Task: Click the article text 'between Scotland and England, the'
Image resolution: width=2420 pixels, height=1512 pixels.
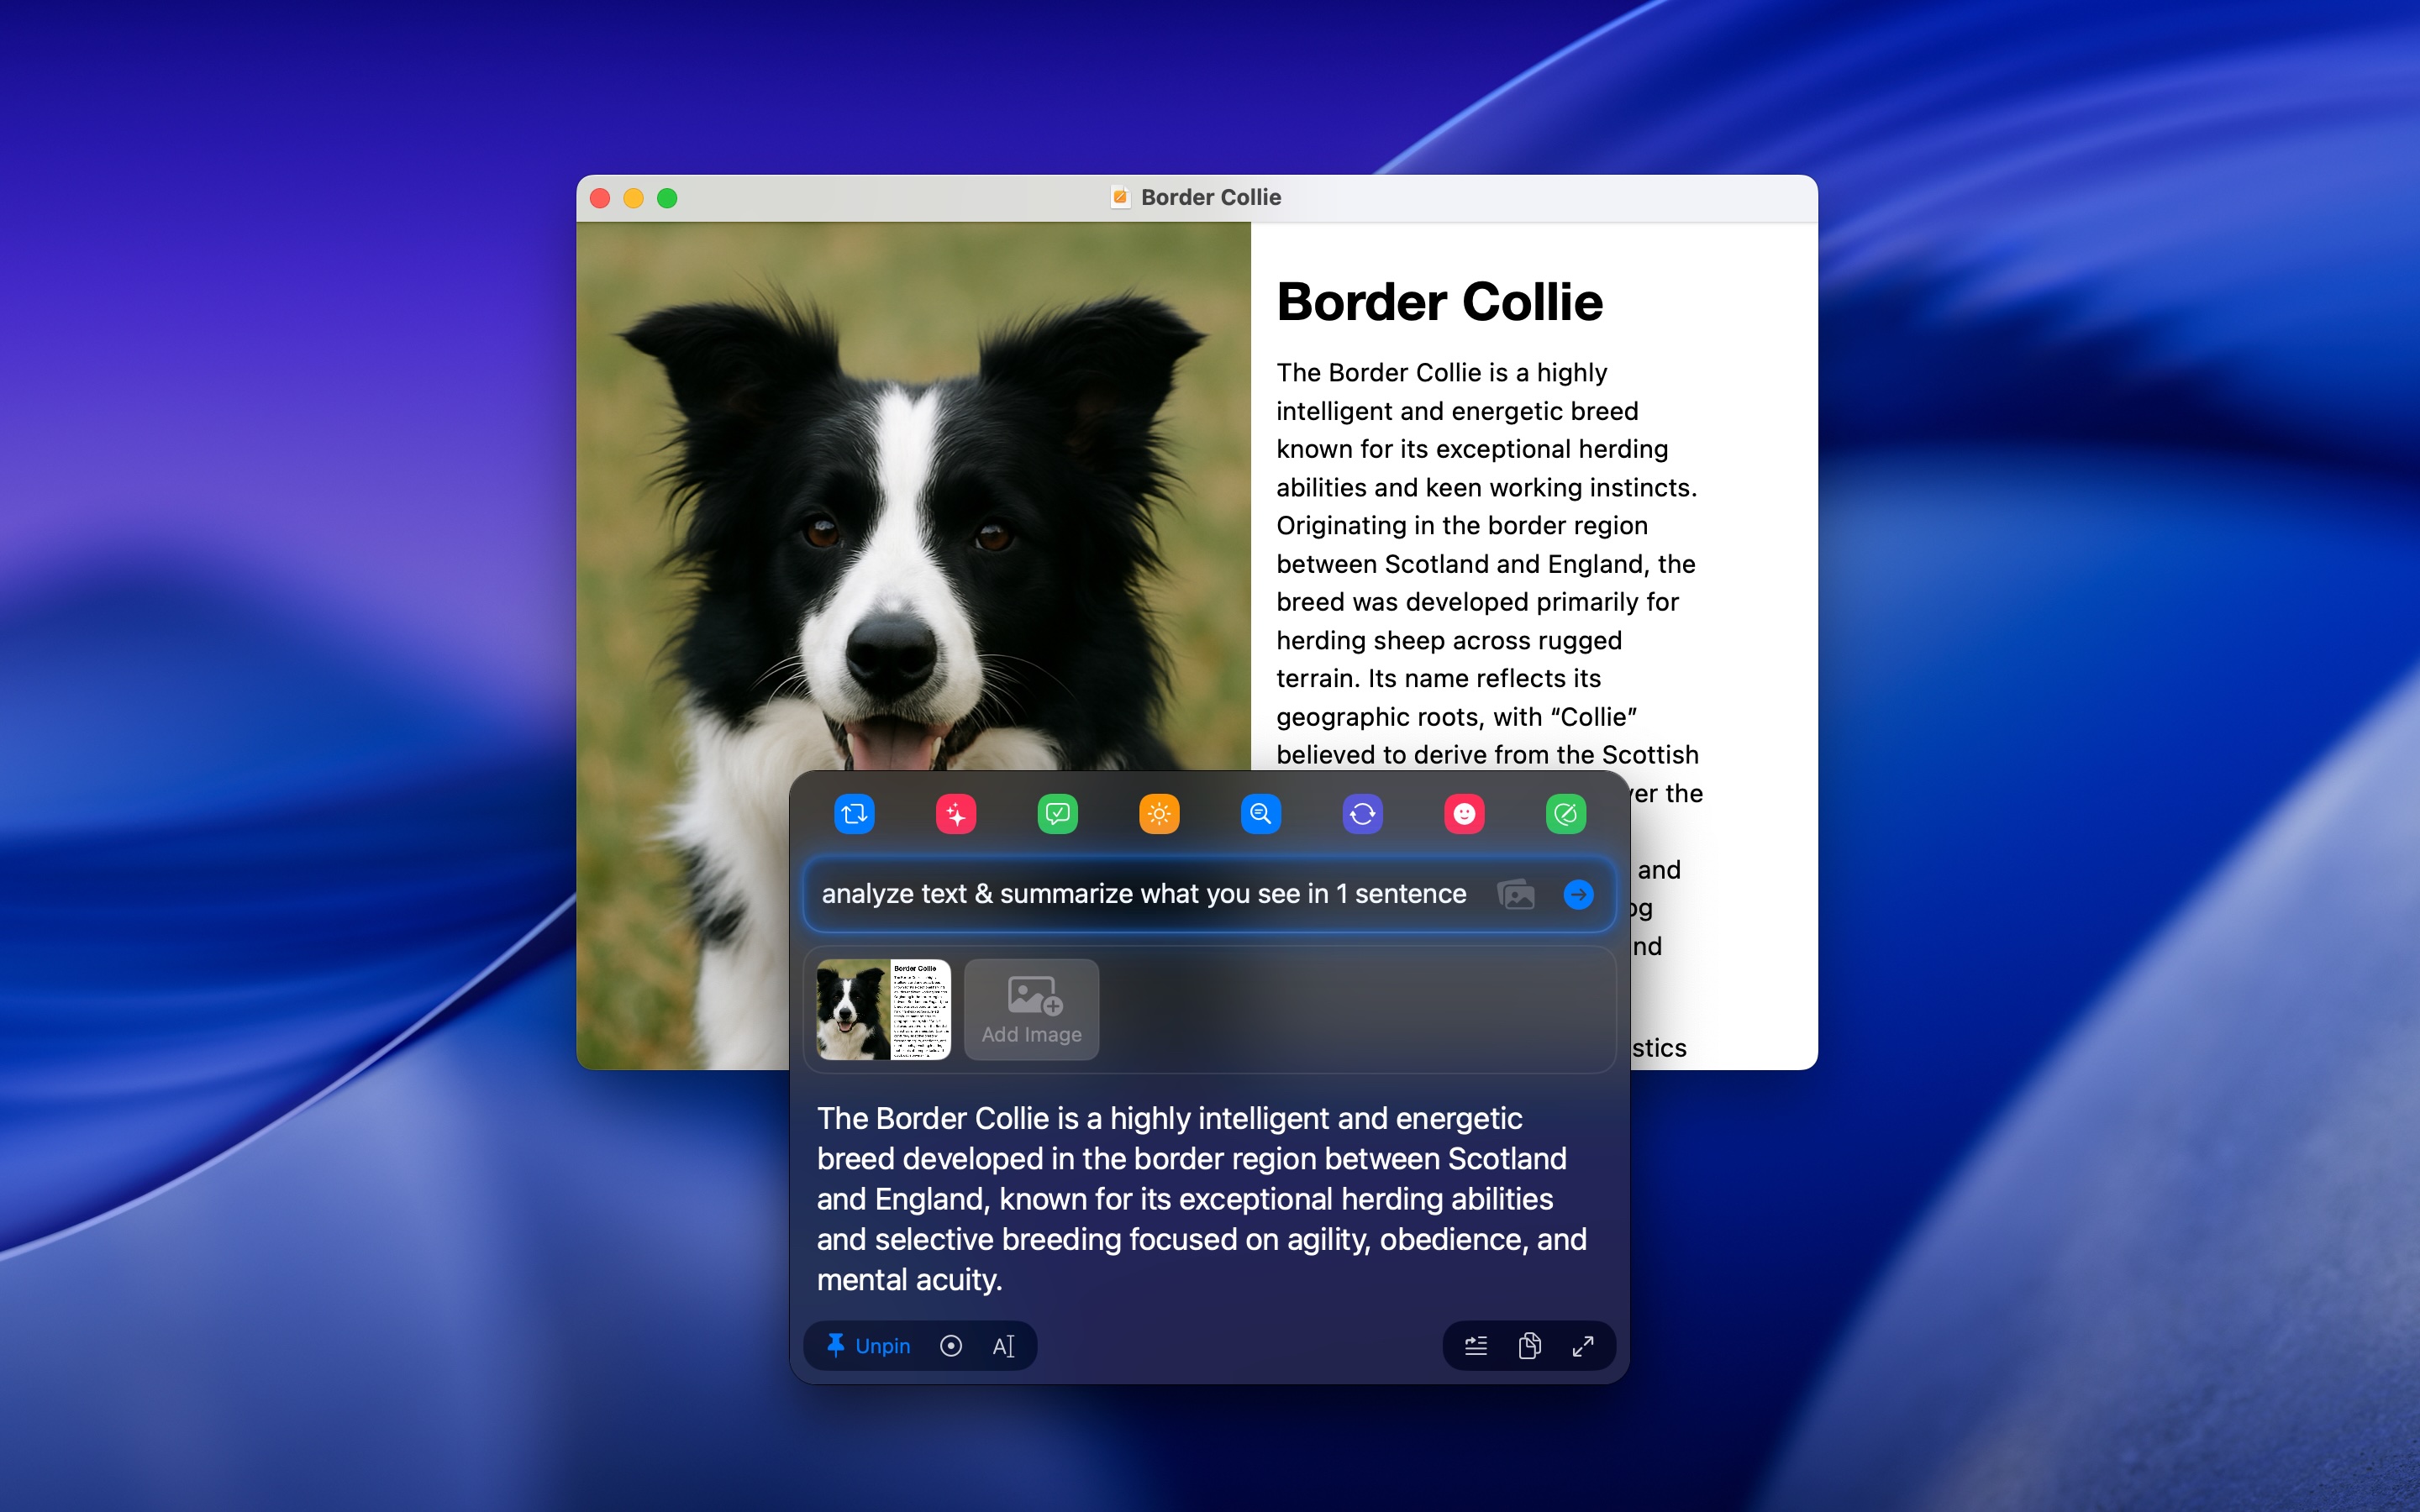Action: click(x=1485, y=564)
